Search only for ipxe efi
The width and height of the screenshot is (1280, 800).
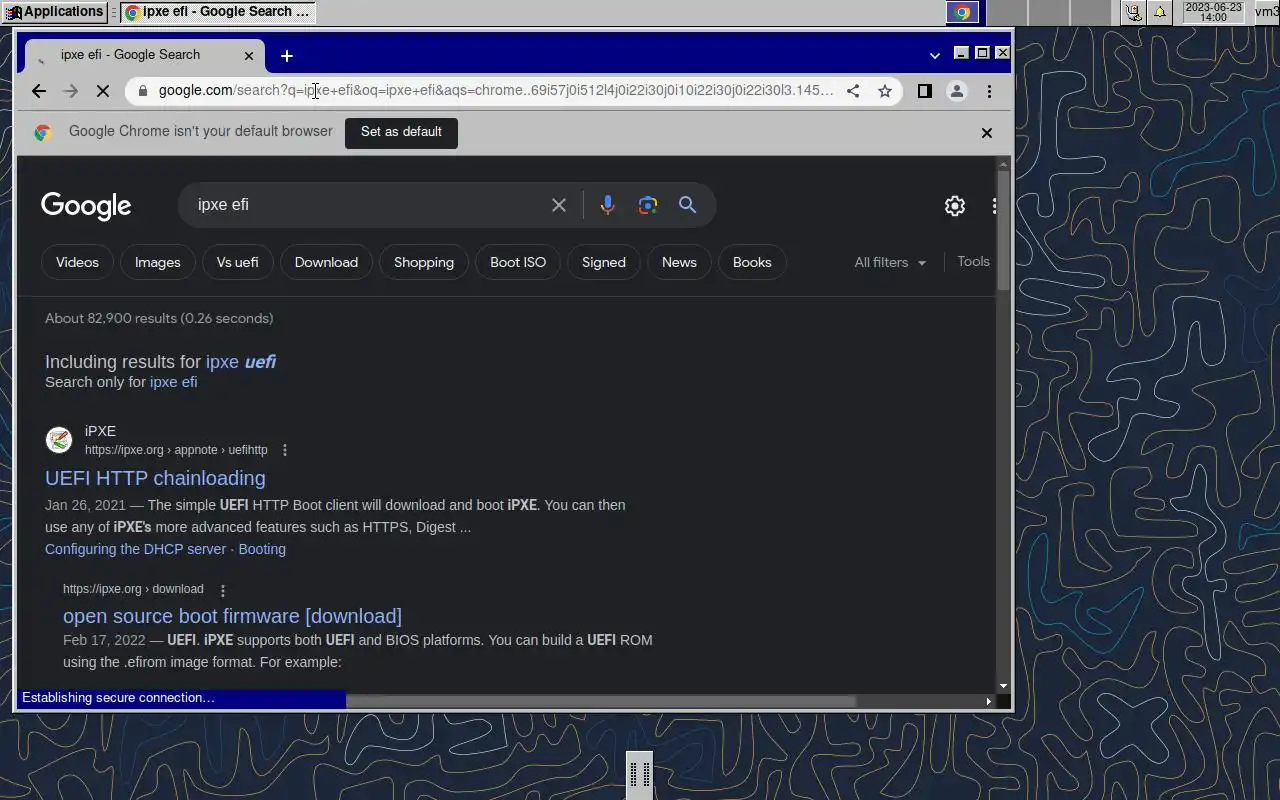coord(173,382)
